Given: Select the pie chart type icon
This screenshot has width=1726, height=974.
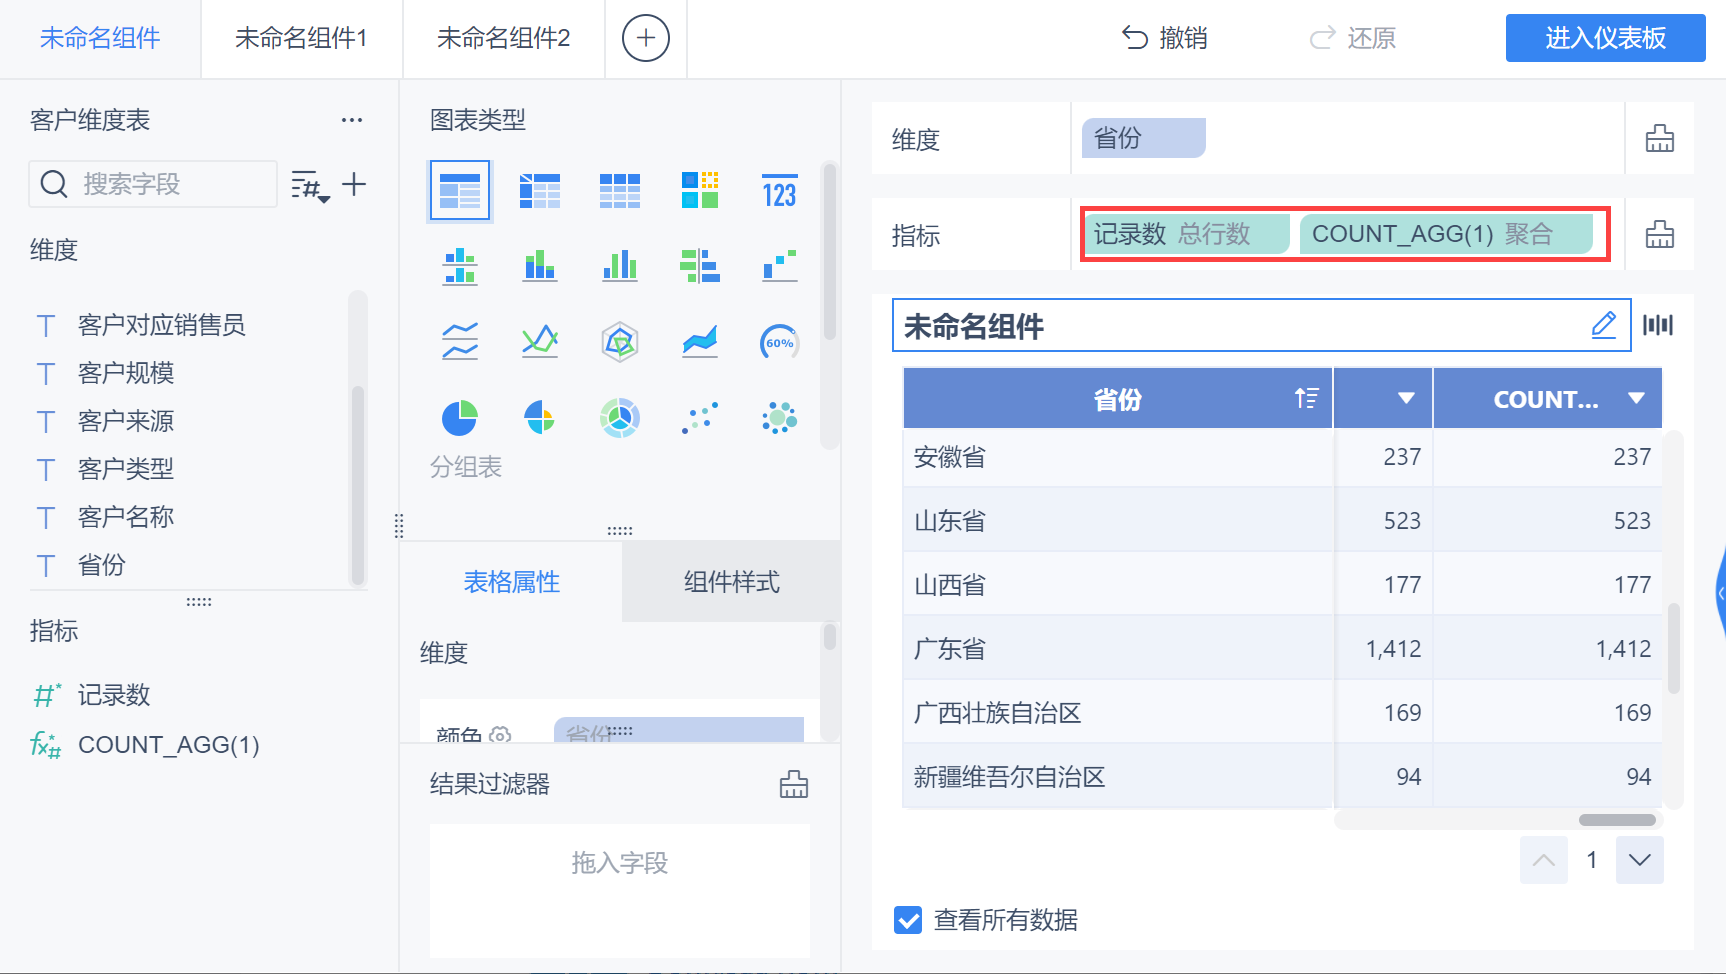Looking at the screenshot, I should point(460,418).
